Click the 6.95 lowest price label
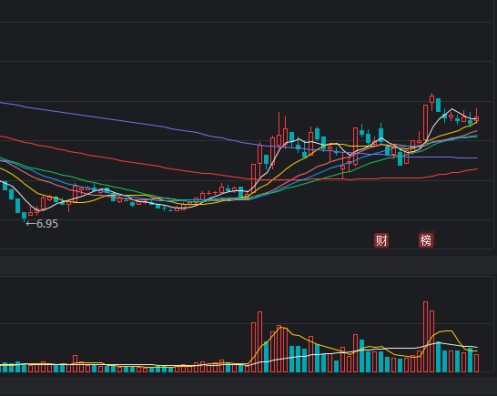The width and height of the screenshot is (497, 396). (42, 224)
